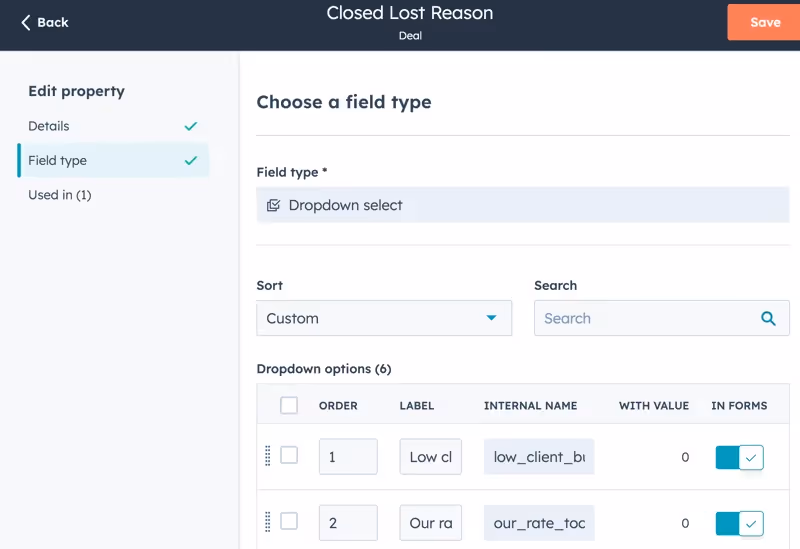Open the Field type Dropdown select box
Screen dimensions: 800x549
pyautogui.click(x=523, y=205)
